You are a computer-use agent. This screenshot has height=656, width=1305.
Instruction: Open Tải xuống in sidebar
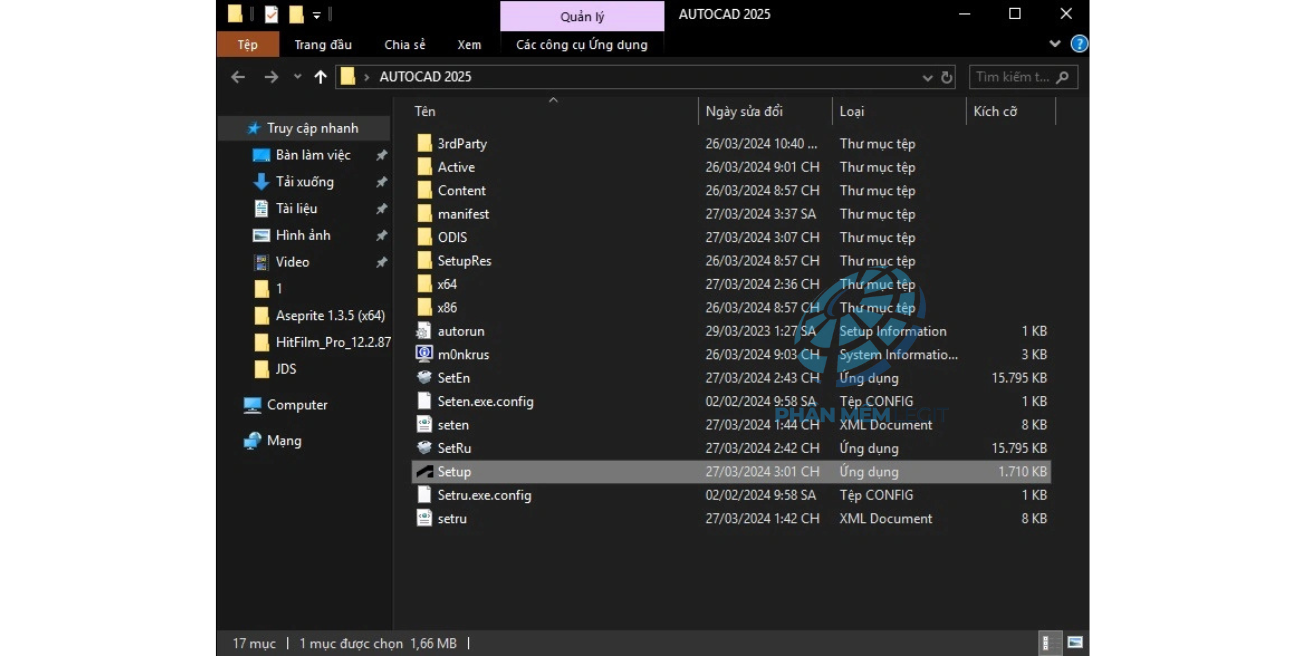coord(304,182)
